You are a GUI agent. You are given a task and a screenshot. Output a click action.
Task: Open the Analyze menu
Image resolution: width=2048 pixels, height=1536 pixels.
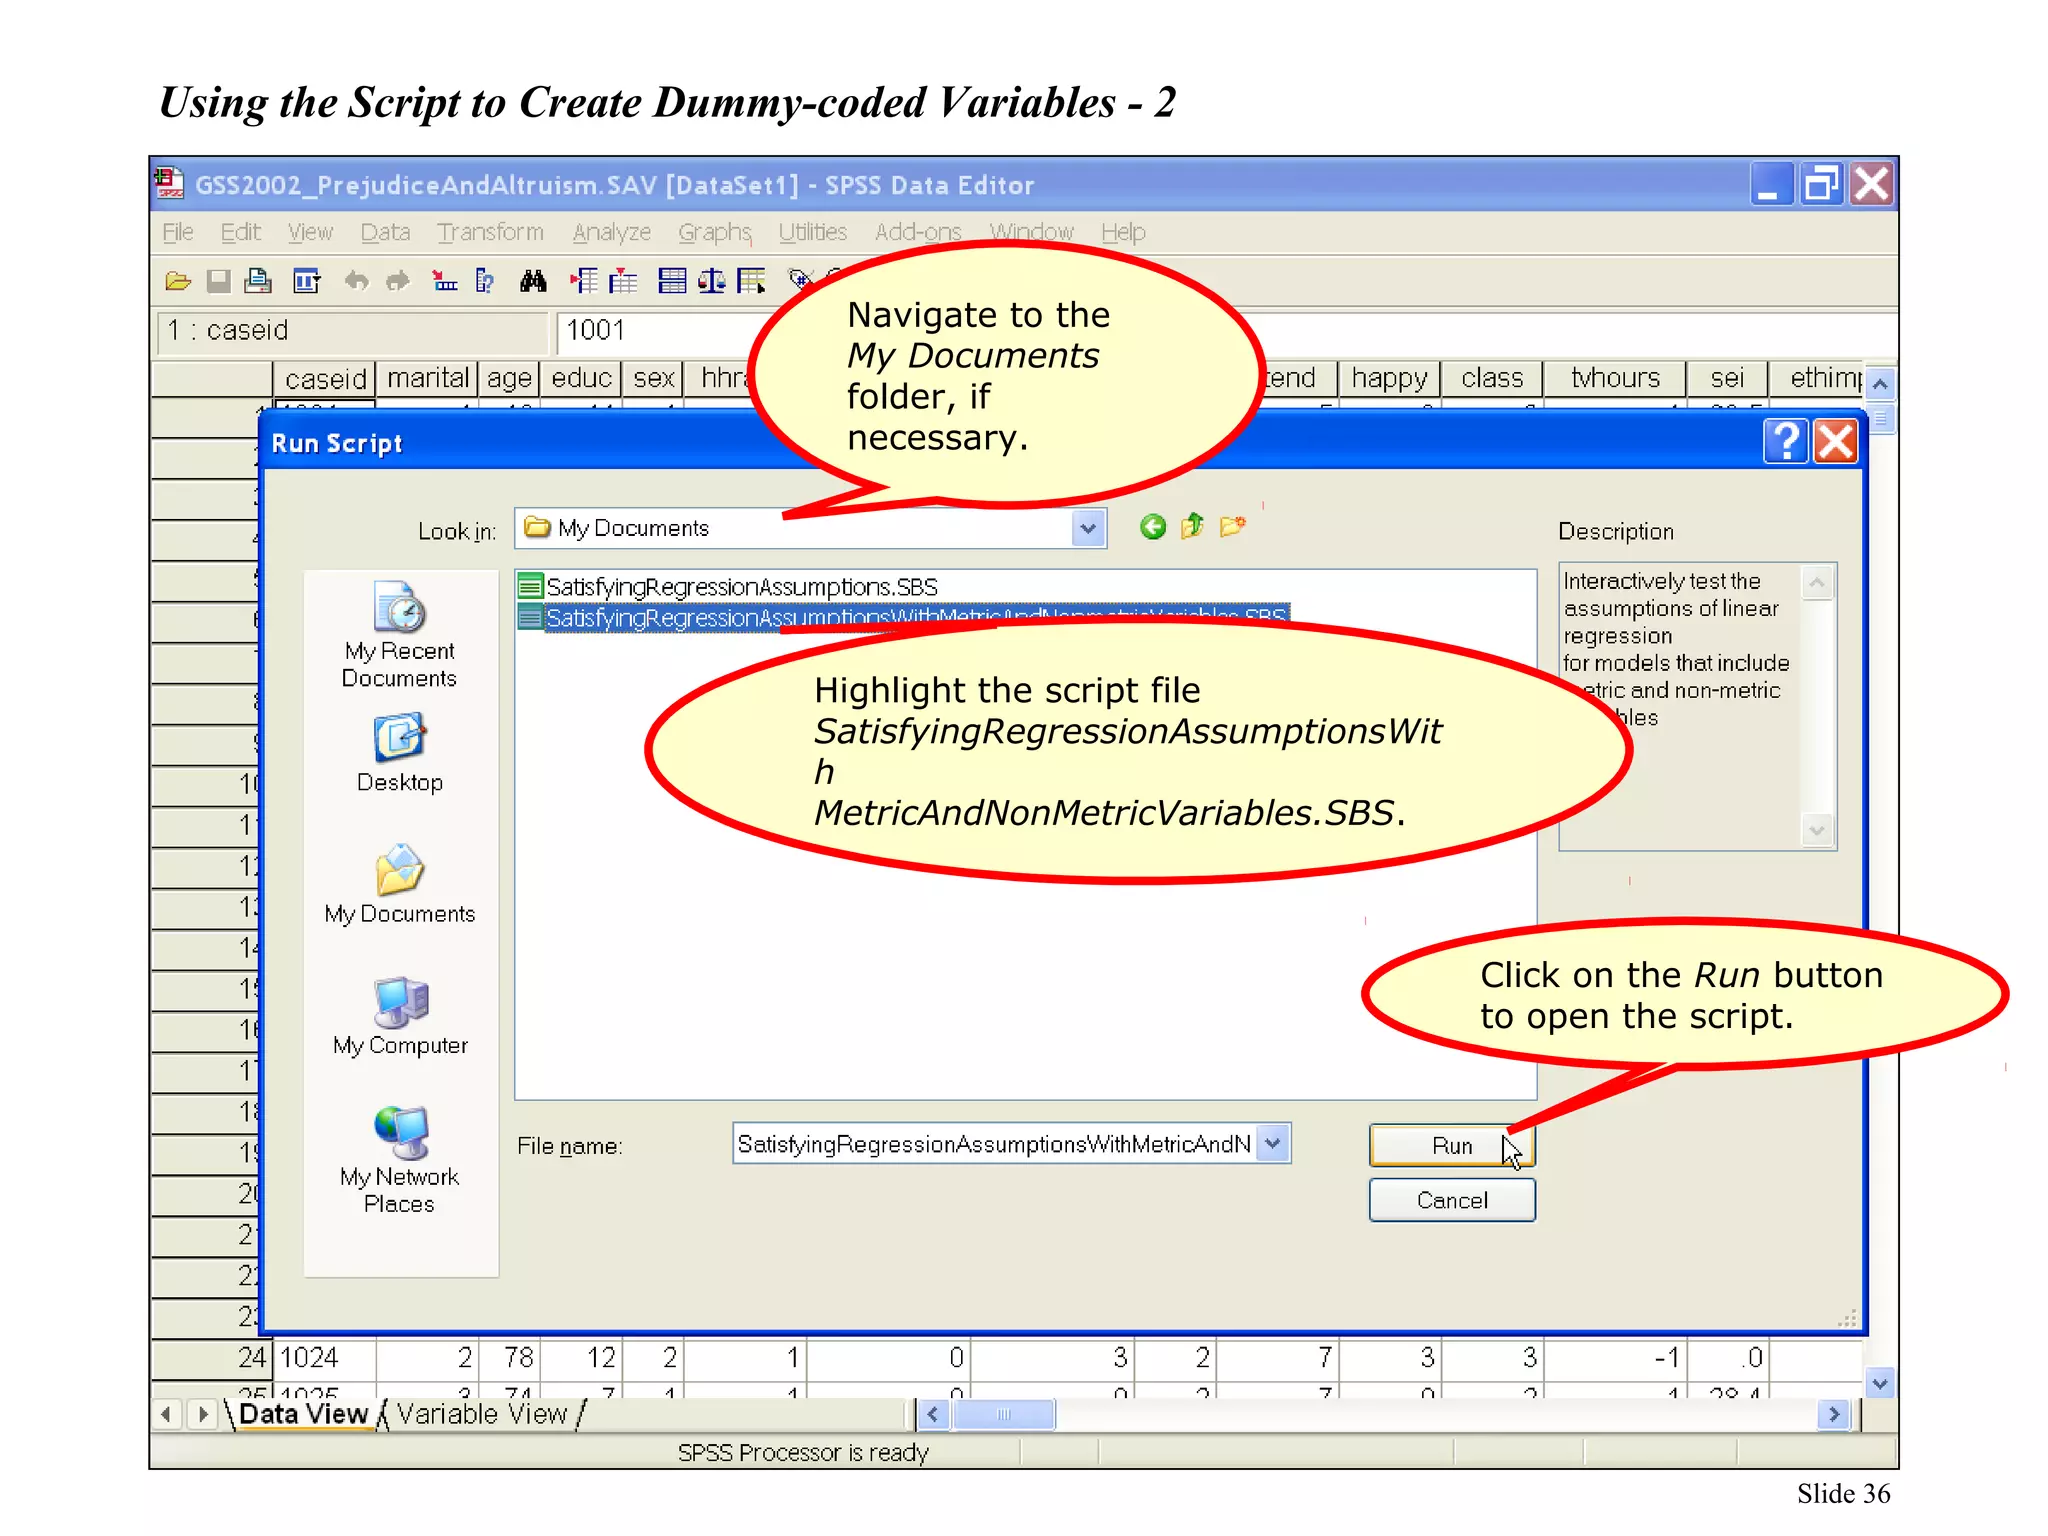point(612,232)
